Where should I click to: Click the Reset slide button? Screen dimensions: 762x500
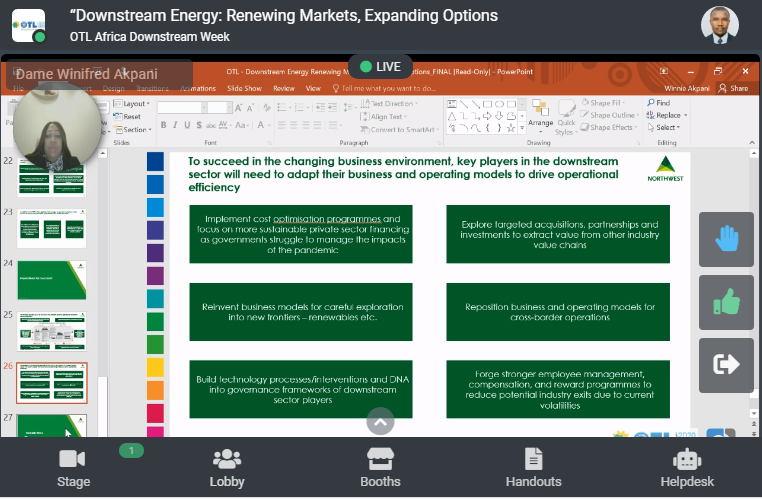[127, 117]
